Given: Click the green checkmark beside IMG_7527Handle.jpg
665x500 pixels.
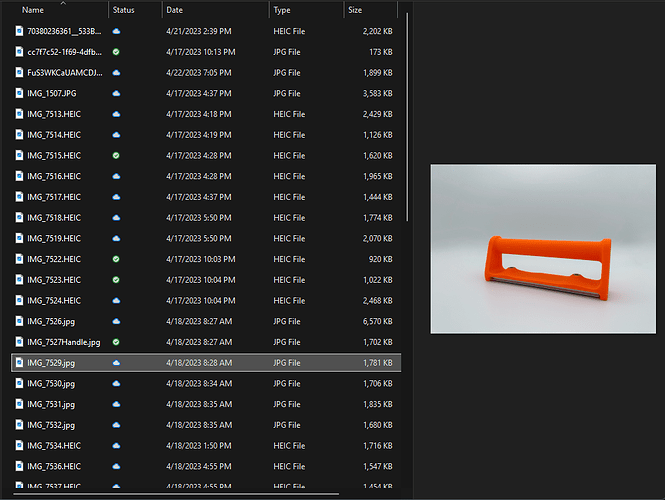Looking at the screenshot, I should (x=116, y=342).
